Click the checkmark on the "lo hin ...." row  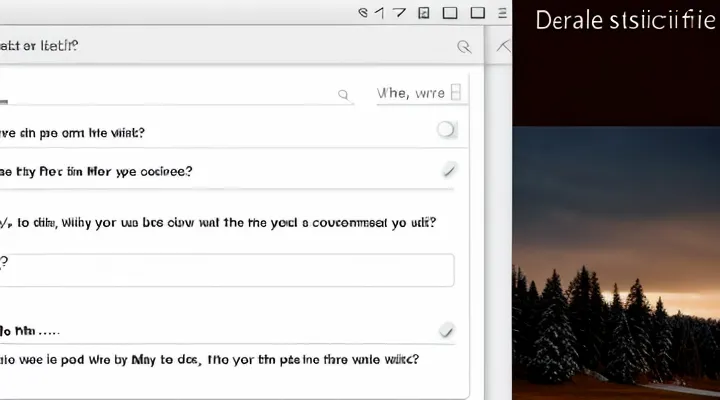tap(446, 330)
